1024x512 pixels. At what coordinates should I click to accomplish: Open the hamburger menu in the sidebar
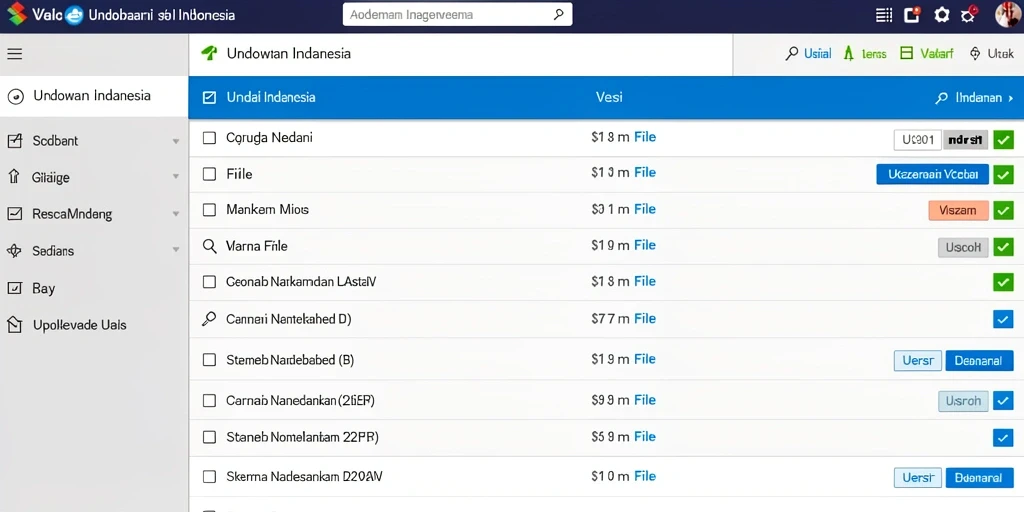click(x=14, y=54)
